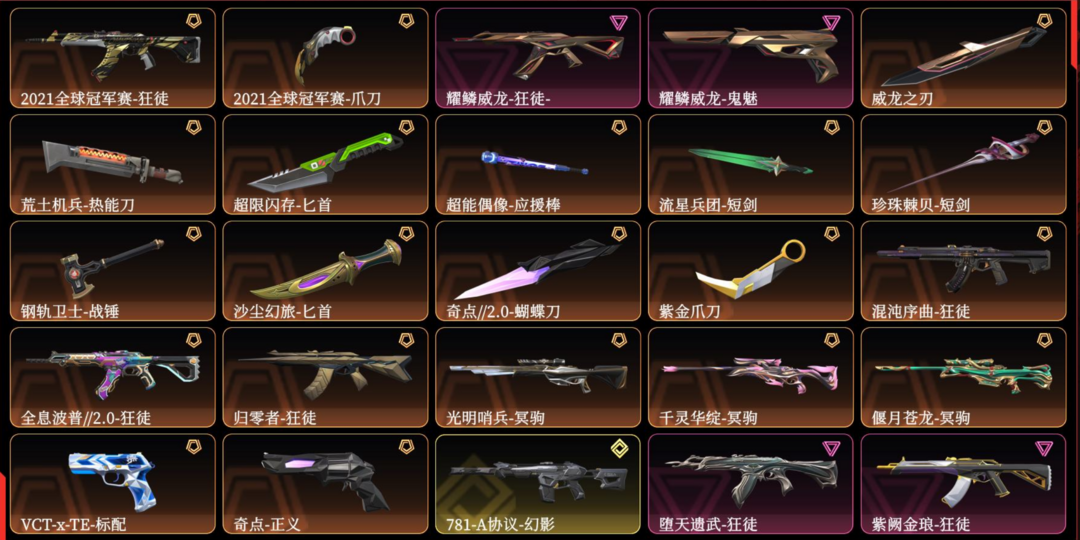Viewport: 1080px width, 540px height.
Task: Click the pink triangle tier icon on 堕天遗武-狂徒
Action: point(831,448)
